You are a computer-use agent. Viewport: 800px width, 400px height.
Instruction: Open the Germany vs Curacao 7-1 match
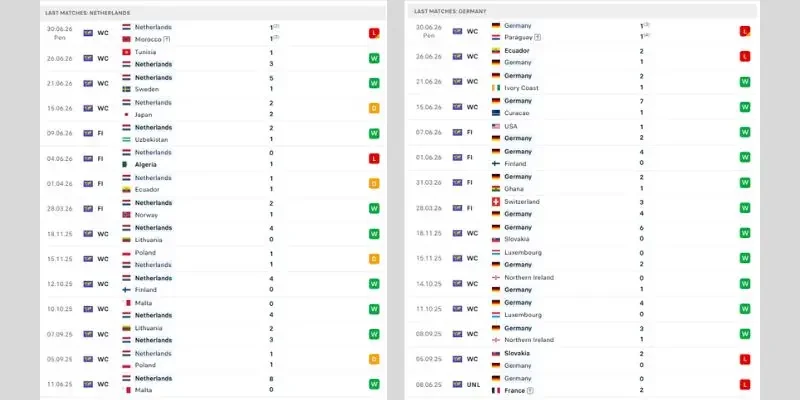pyautogui.click(x=582, y=107)
